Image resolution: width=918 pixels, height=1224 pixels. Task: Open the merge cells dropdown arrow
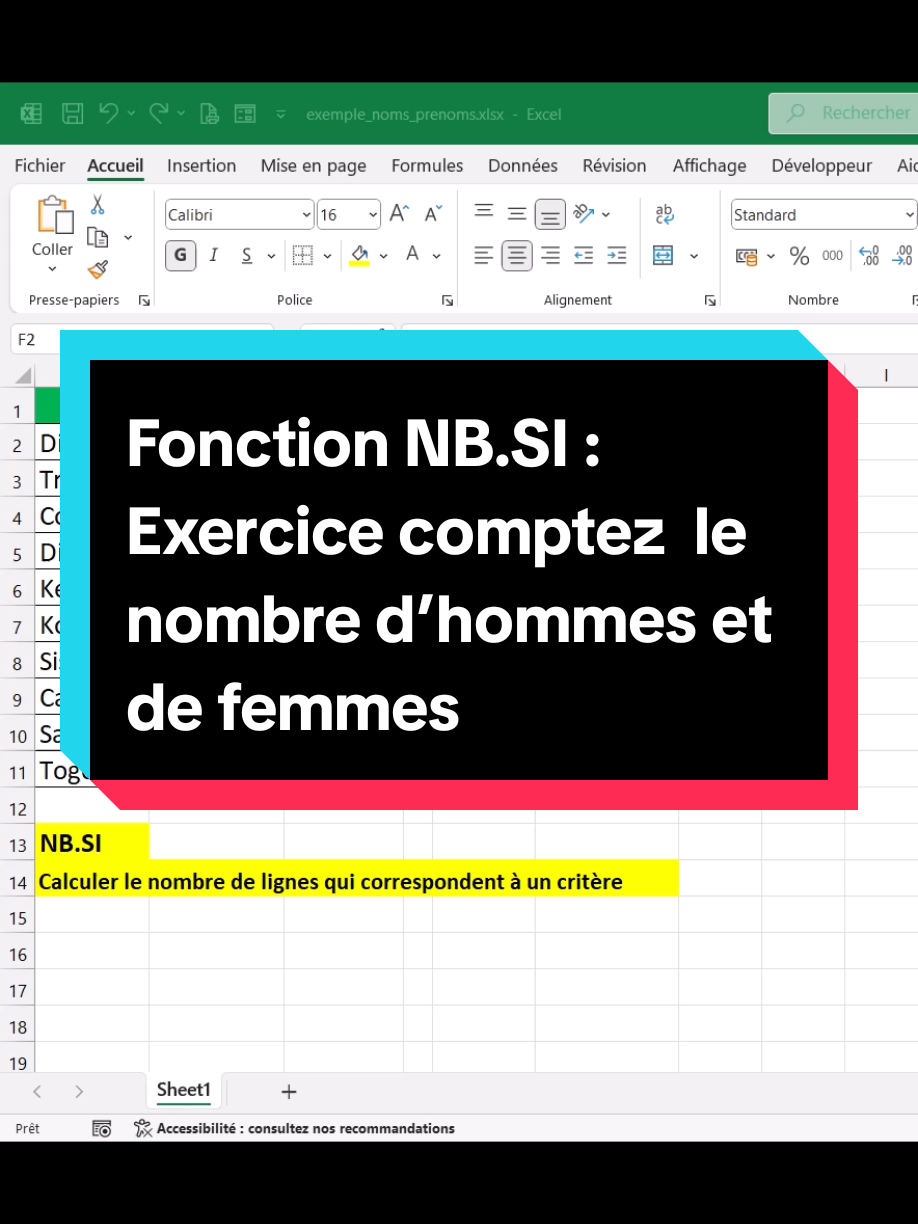(x=695, y=257)
